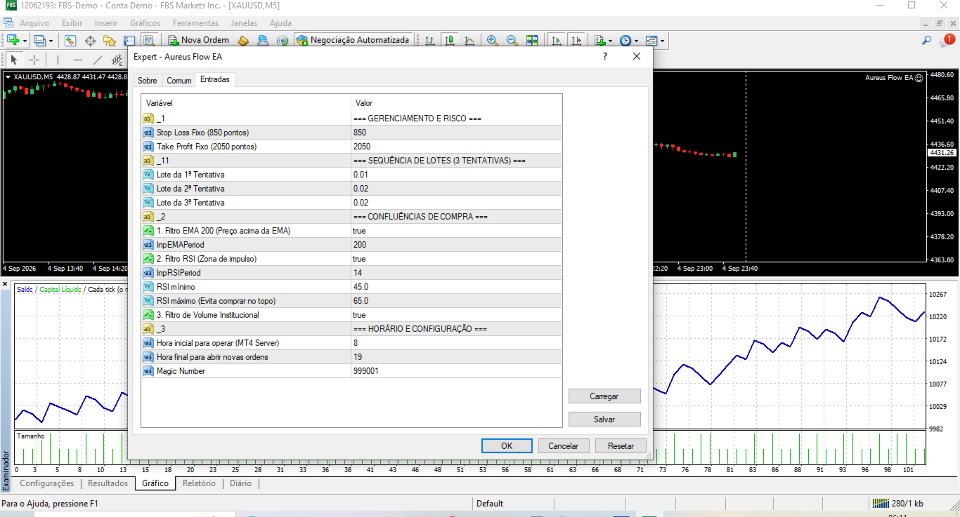Select RSI mínimo value 45.0
The image size is (960, 517).
click(x=456, y=287)
